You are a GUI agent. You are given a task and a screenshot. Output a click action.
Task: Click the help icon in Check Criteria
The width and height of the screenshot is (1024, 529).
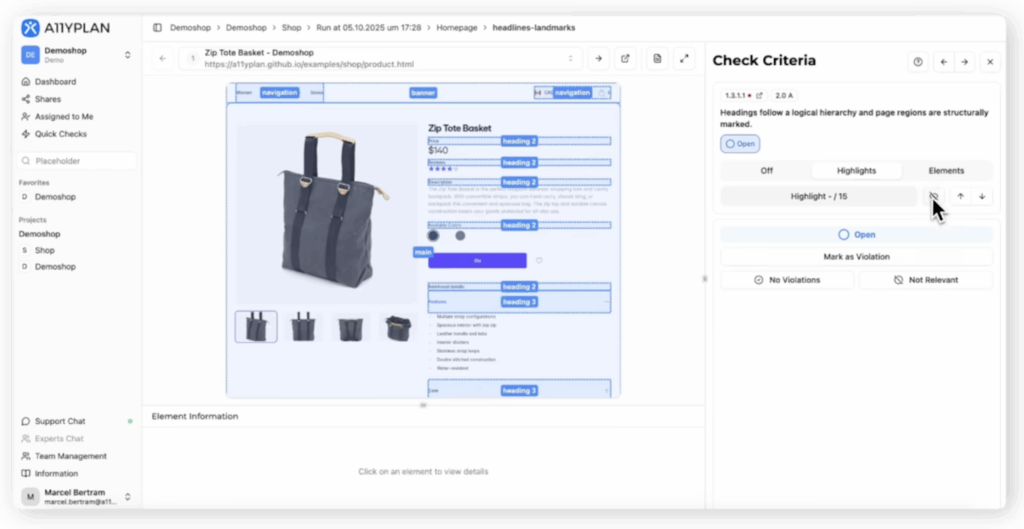(918, 62)
